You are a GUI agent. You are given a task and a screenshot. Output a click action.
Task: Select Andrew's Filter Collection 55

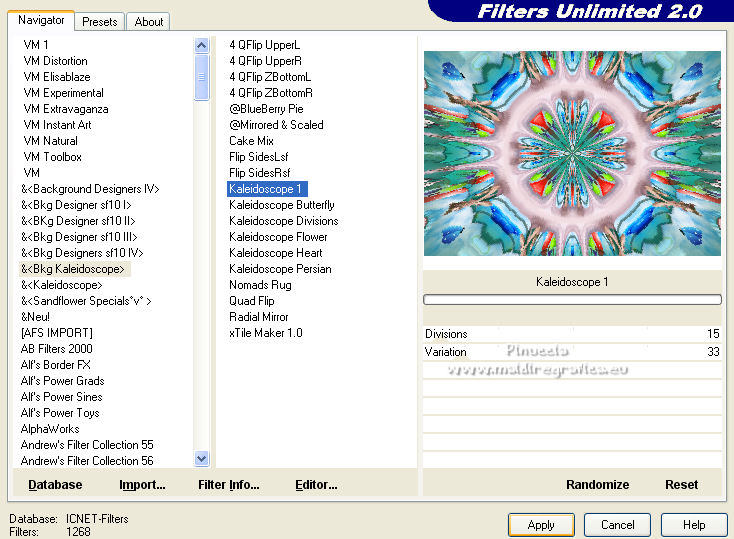[87, 445]
